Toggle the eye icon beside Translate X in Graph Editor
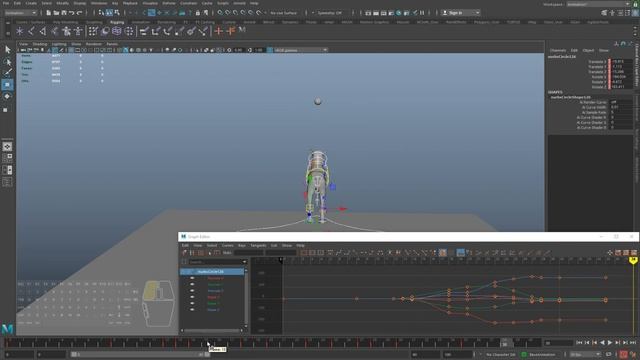This screenshot has width=640, height=360. [192, 278]
